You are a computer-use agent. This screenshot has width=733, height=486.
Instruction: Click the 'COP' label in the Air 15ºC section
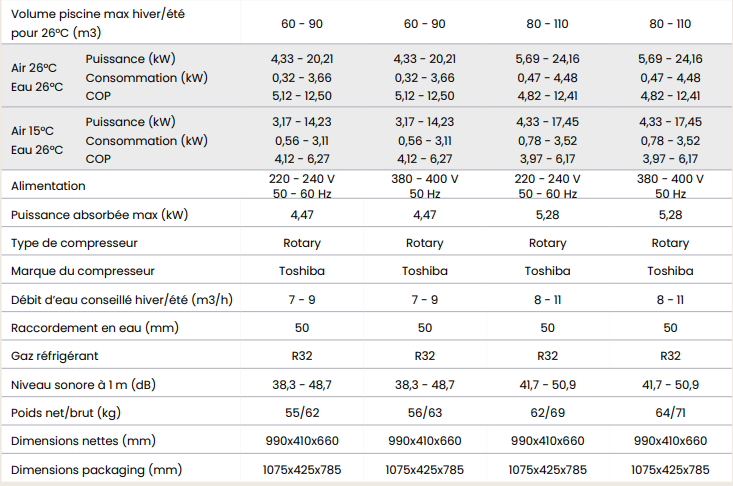(98, 158)
